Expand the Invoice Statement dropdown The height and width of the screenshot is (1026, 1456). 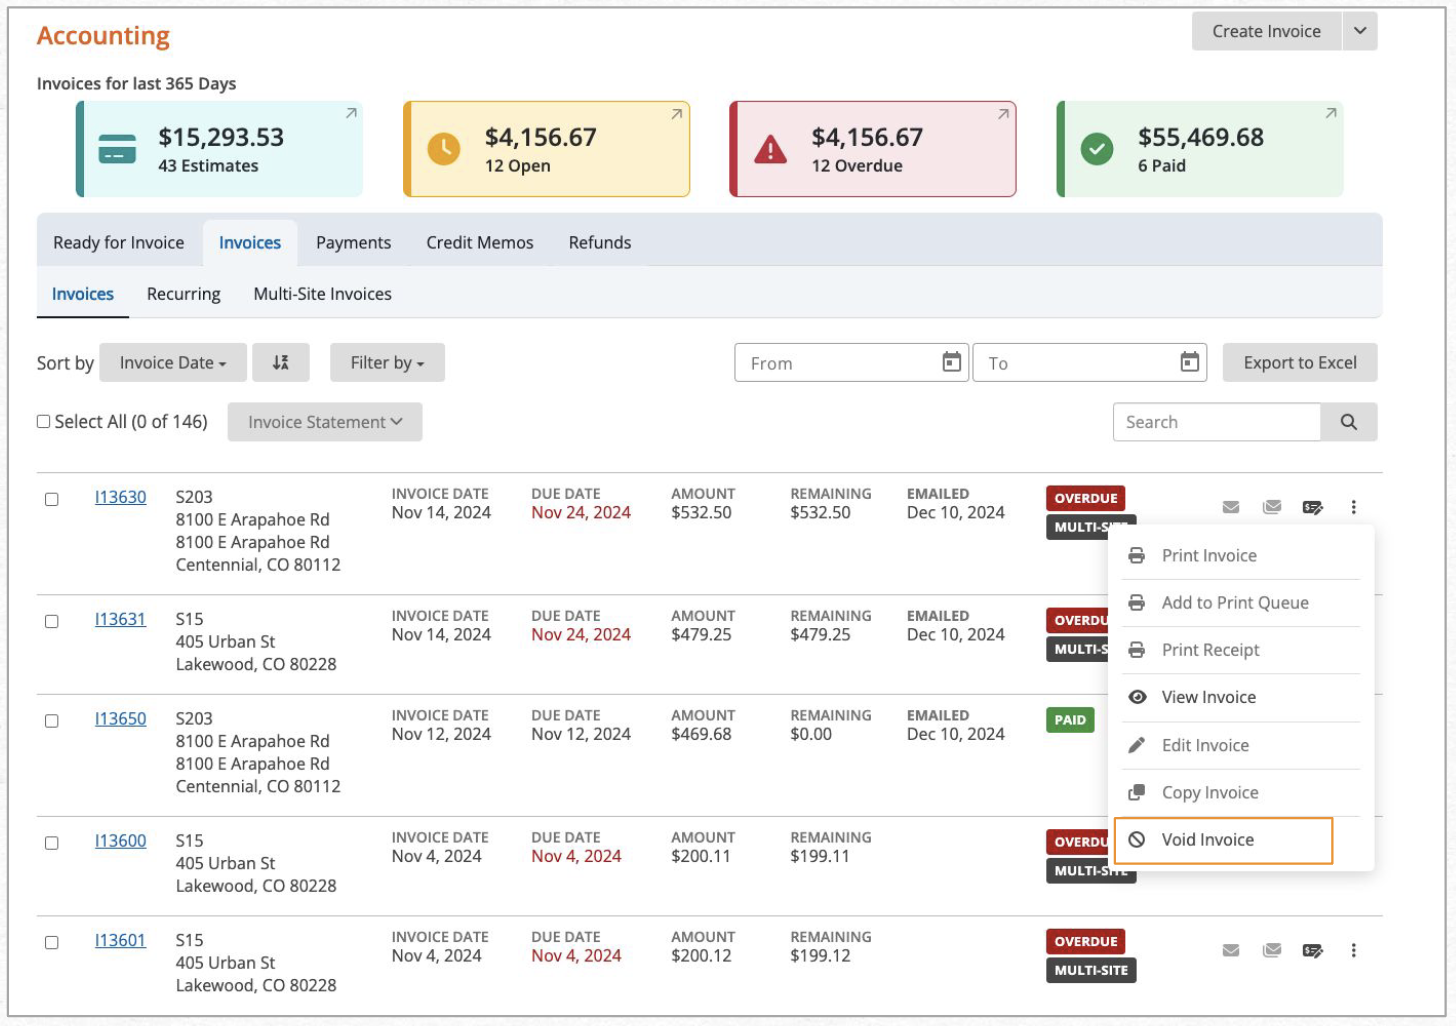pos(325,422)
